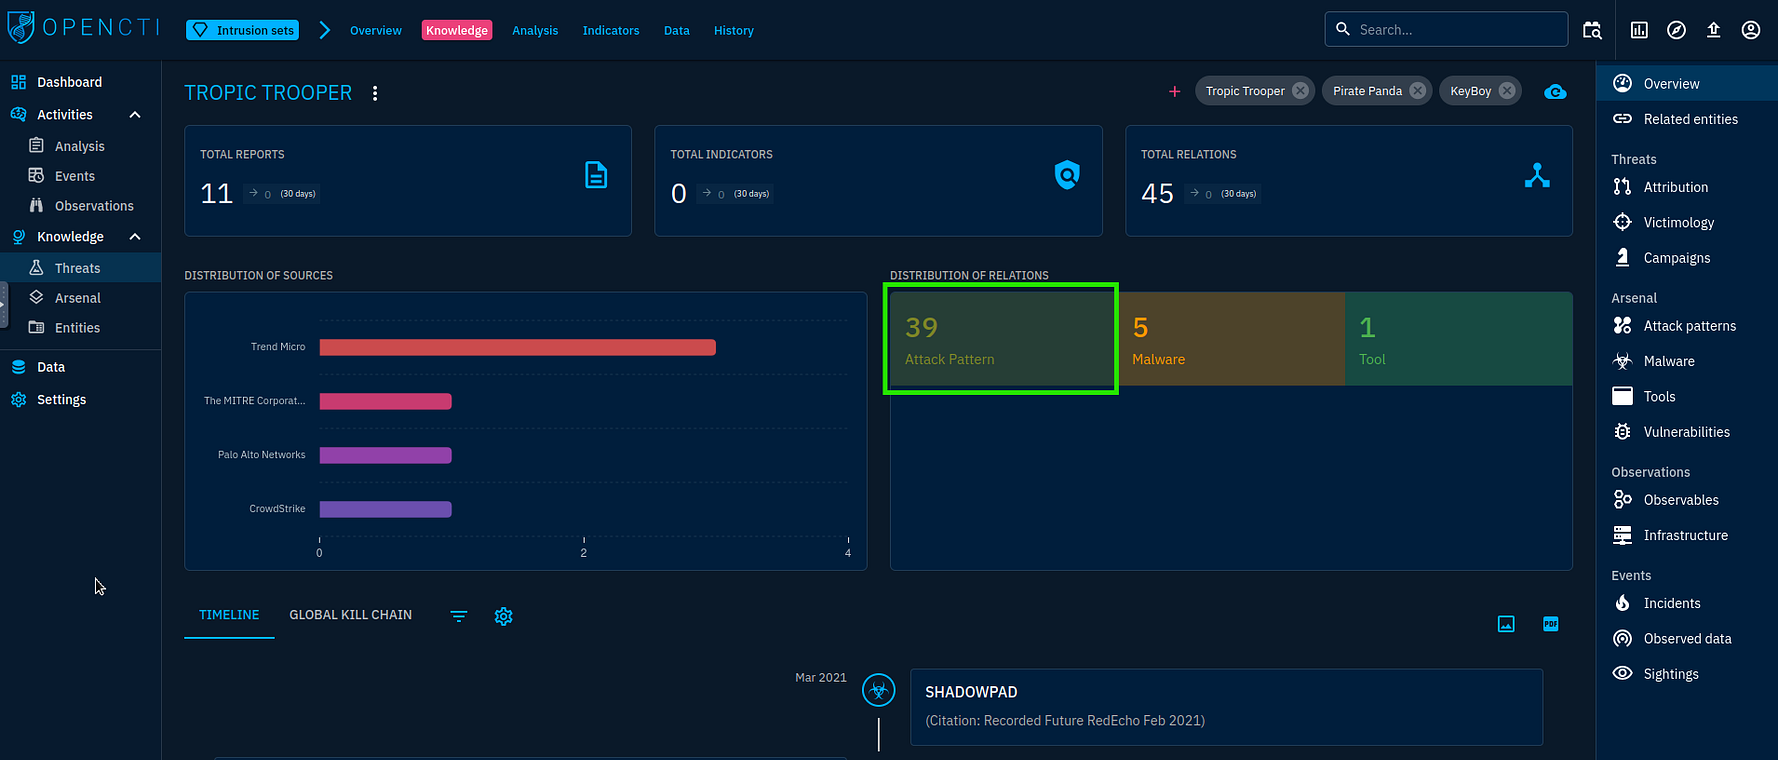Click the Sightings eye icon

1622,673
